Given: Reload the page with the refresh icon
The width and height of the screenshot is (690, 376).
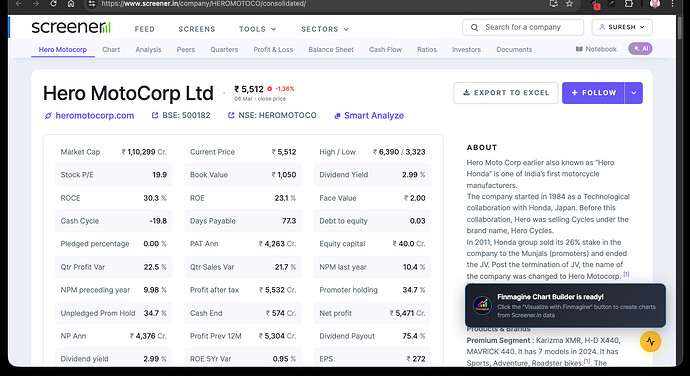Looking at the screenshot, I should point(53,4).
